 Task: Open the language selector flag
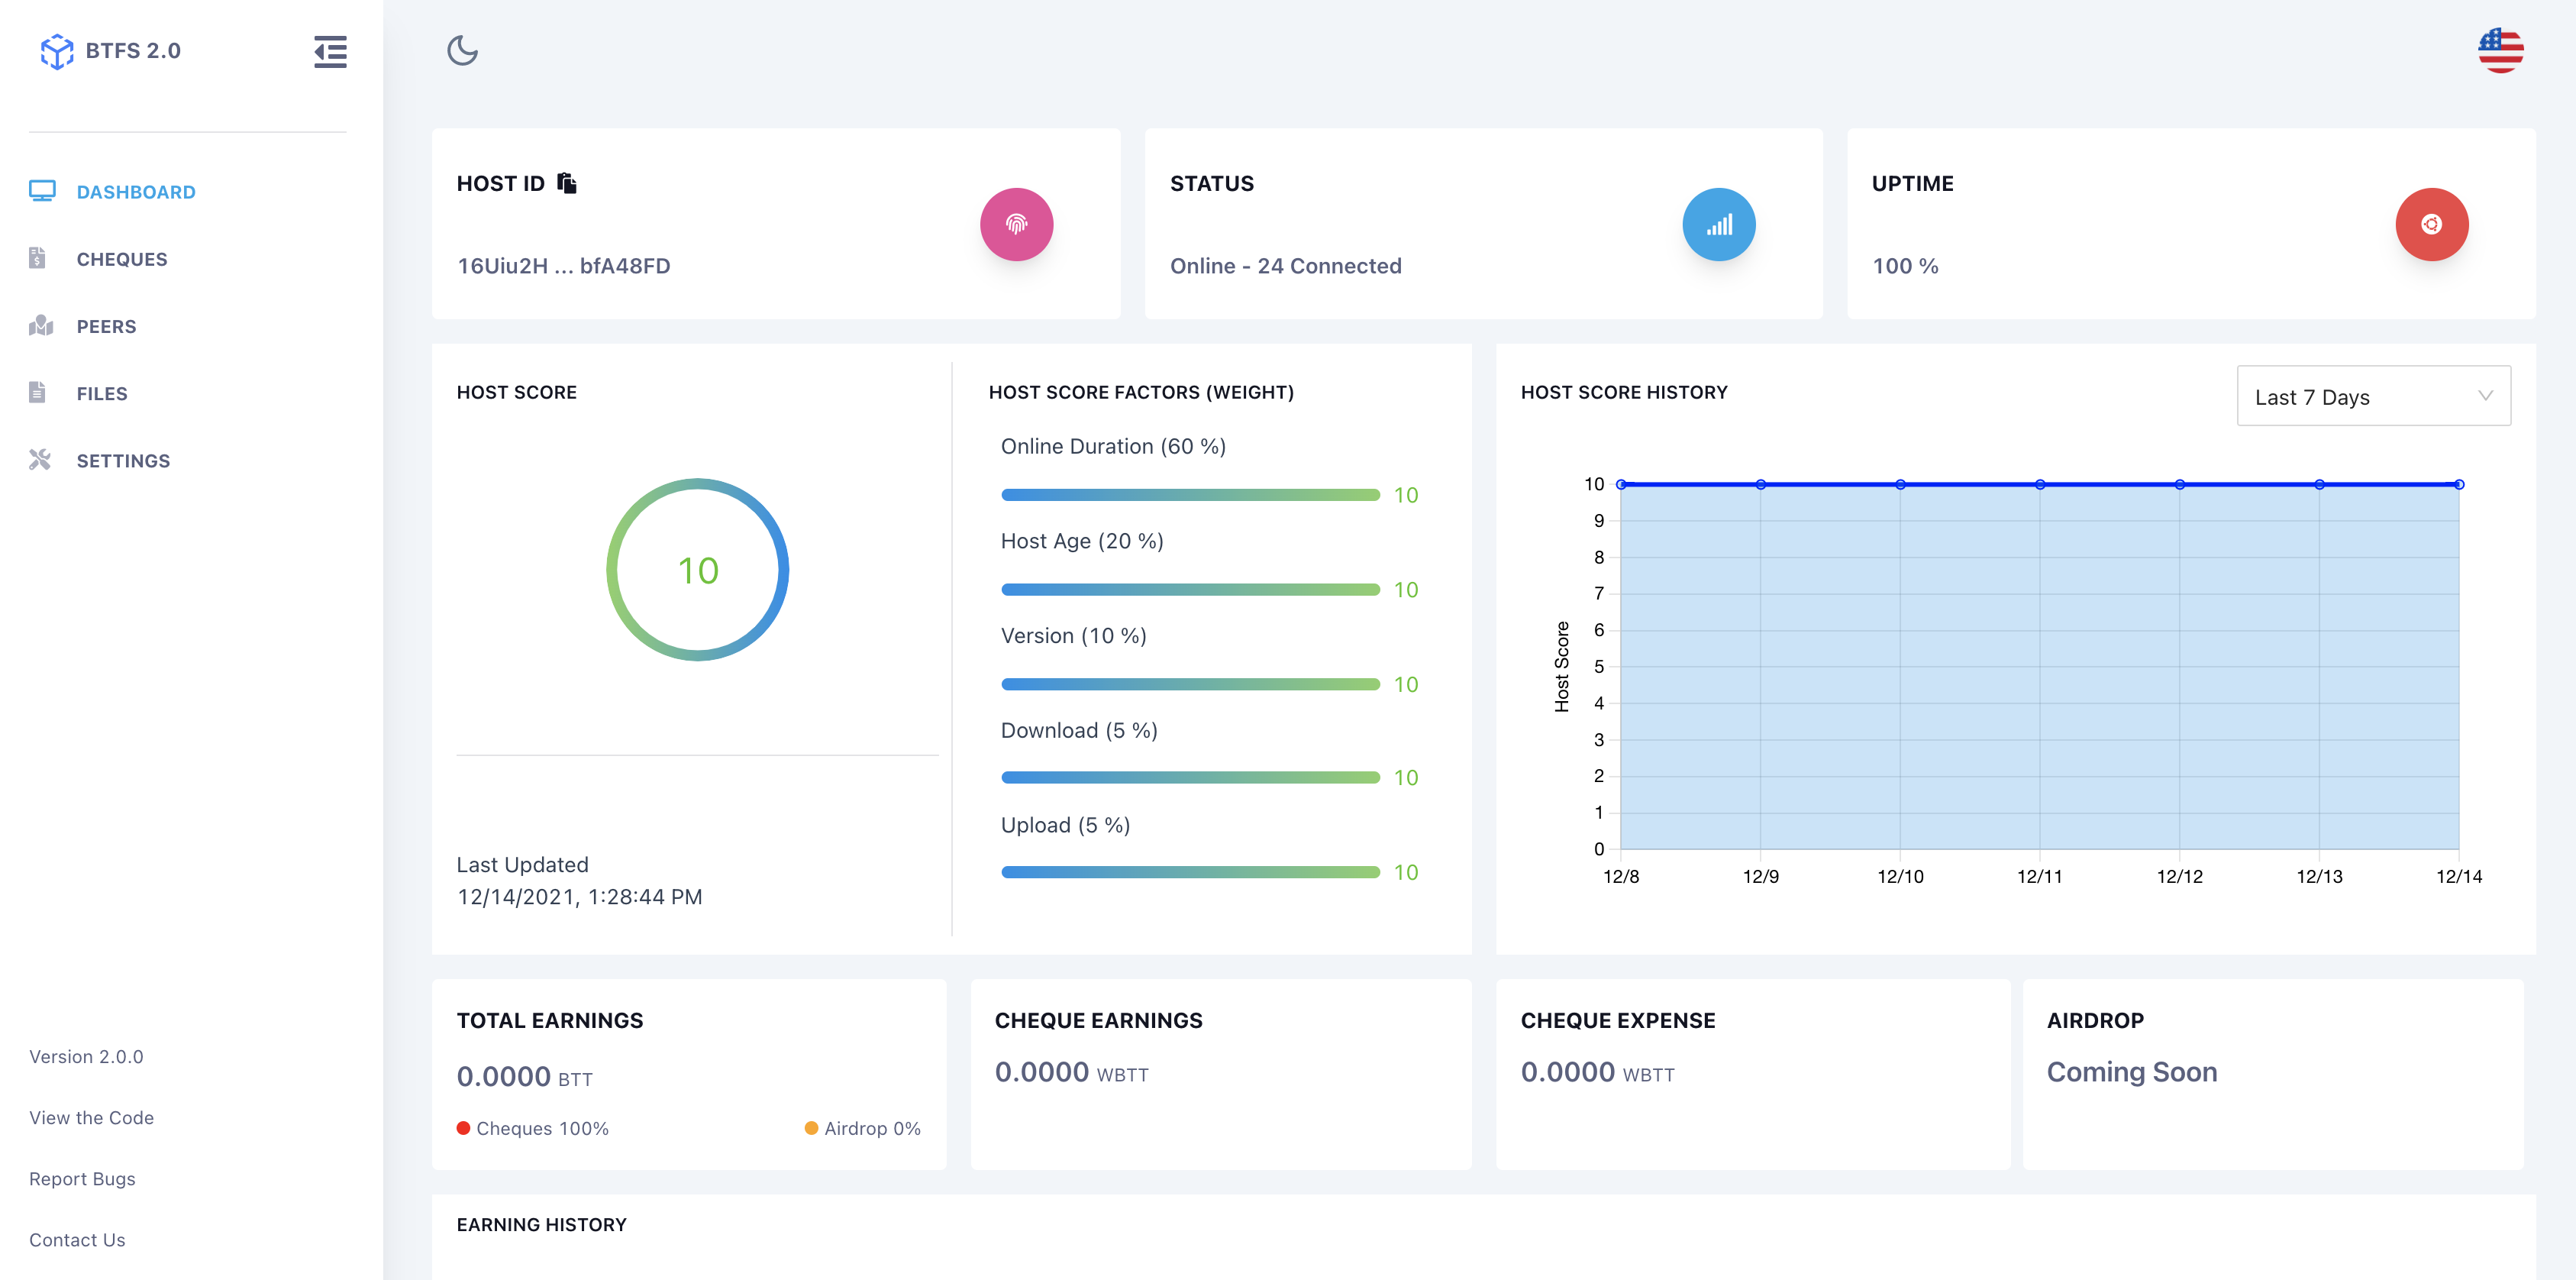[x=2500, y=50]
